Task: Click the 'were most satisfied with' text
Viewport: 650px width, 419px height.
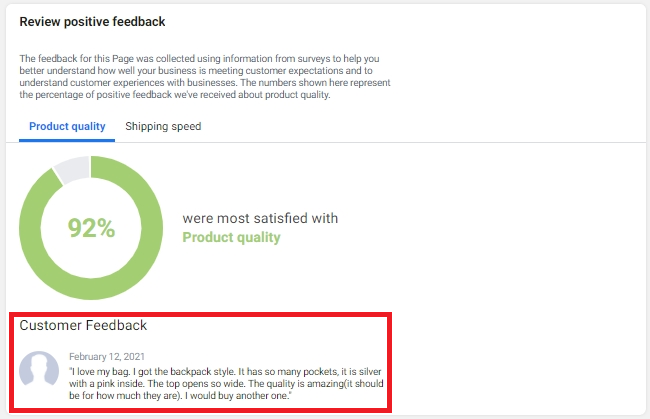Action: (260, 218)
